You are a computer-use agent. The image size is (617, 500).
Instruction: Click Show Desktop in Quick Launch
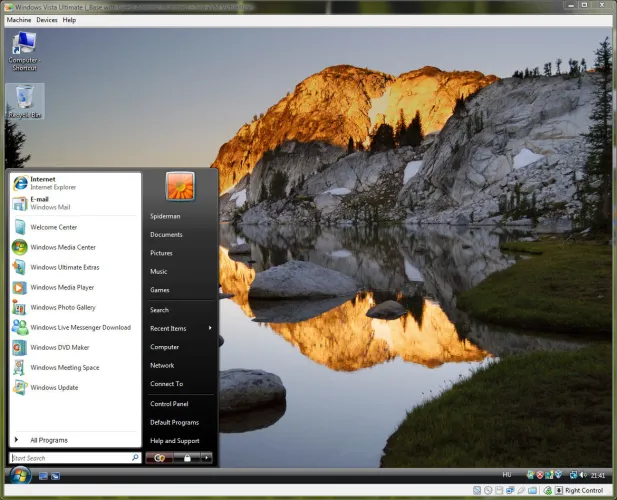pos(43,476)
